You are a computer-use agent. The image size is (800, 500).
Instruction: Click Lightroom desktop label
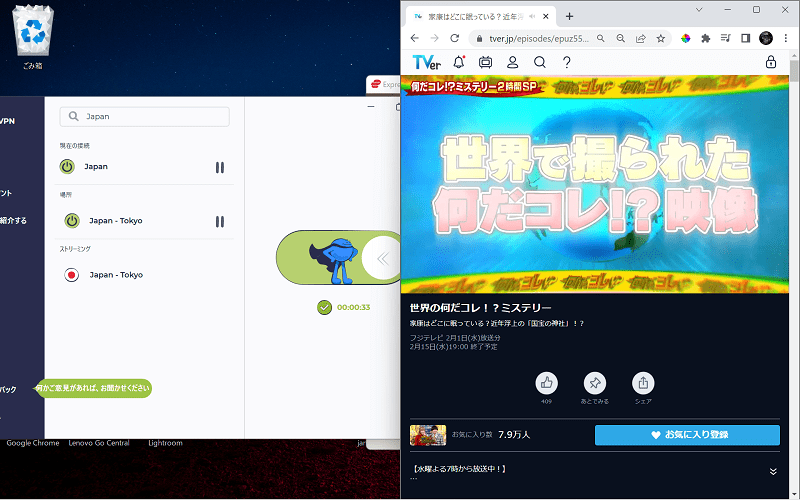pos(165,443)
